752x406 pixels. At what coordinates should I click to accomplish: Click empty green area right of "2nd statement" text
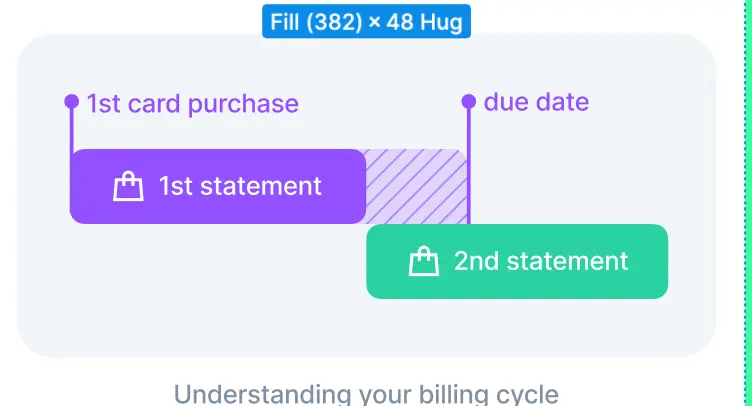tap(650, 262)
